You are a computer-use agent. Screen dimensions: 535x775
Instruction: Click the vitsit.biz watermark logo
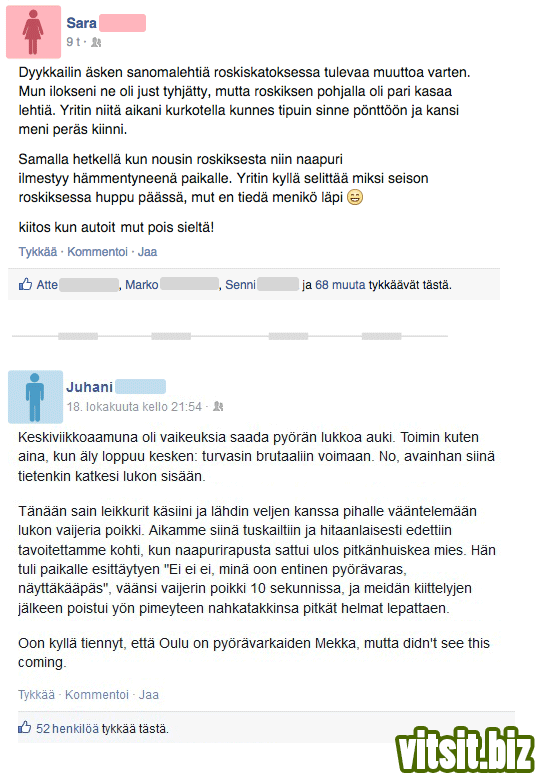pos(465,751)
